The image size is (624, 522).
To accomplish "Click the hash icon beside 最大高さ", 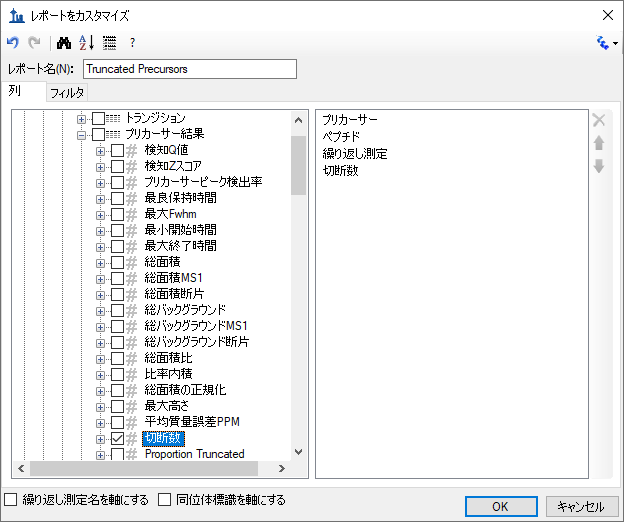I will tap(132, 406).
